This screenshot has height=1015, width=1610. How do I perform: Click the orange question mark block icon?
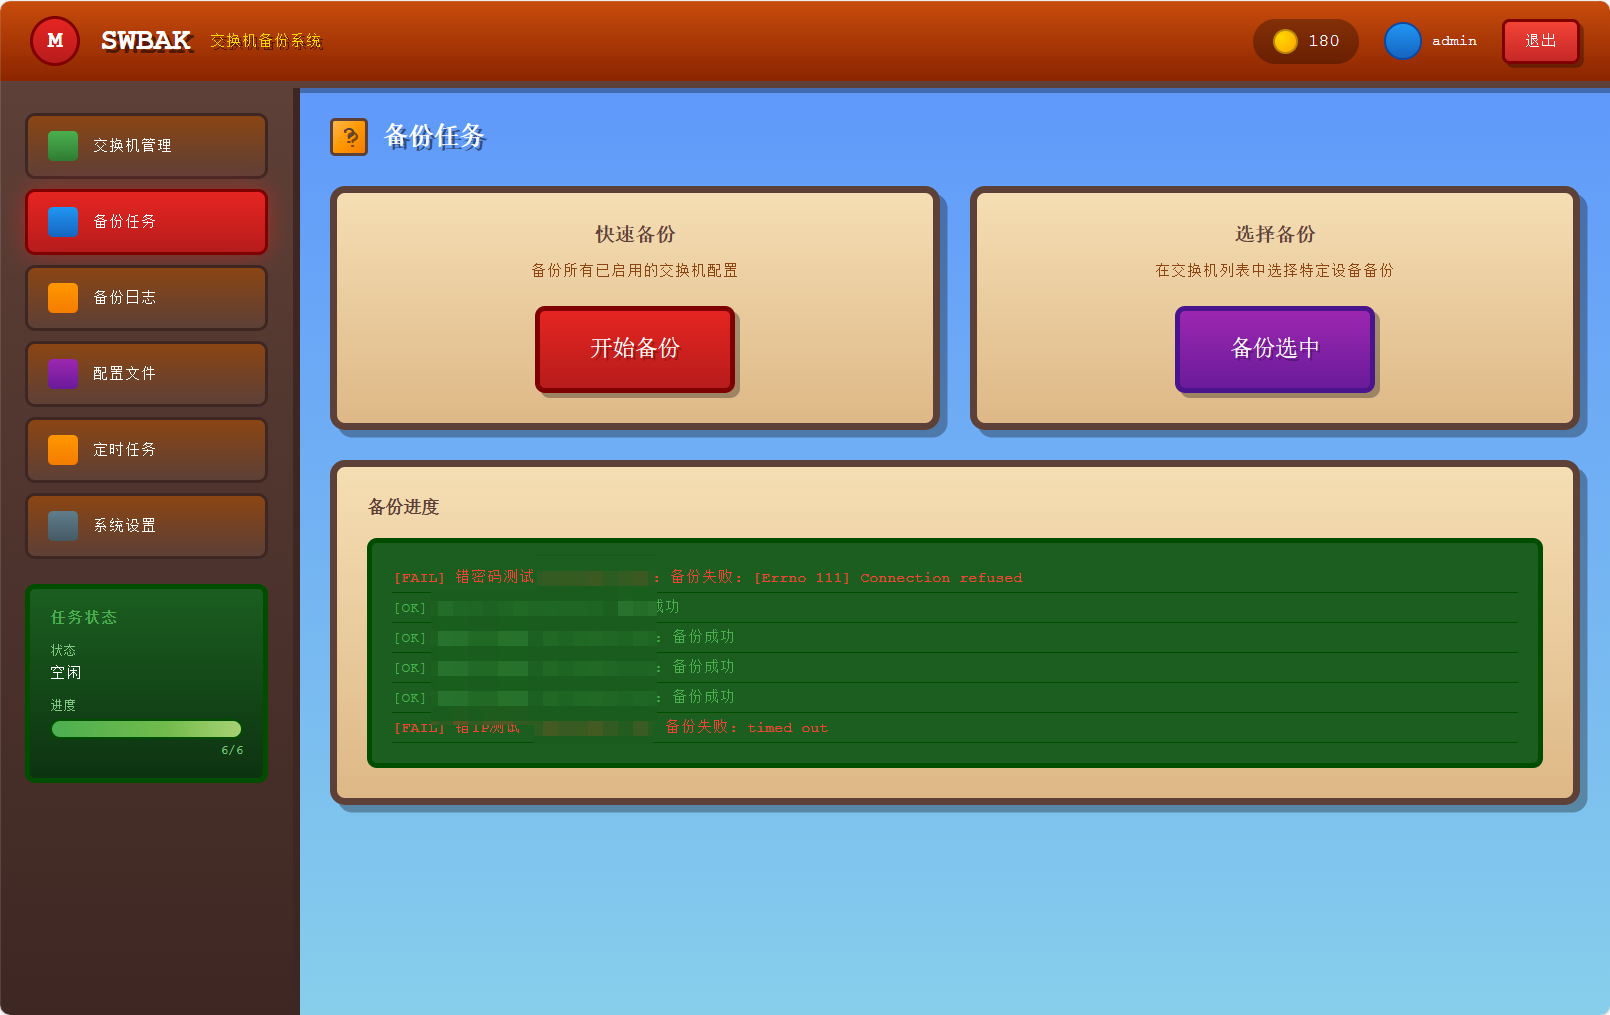349,137
